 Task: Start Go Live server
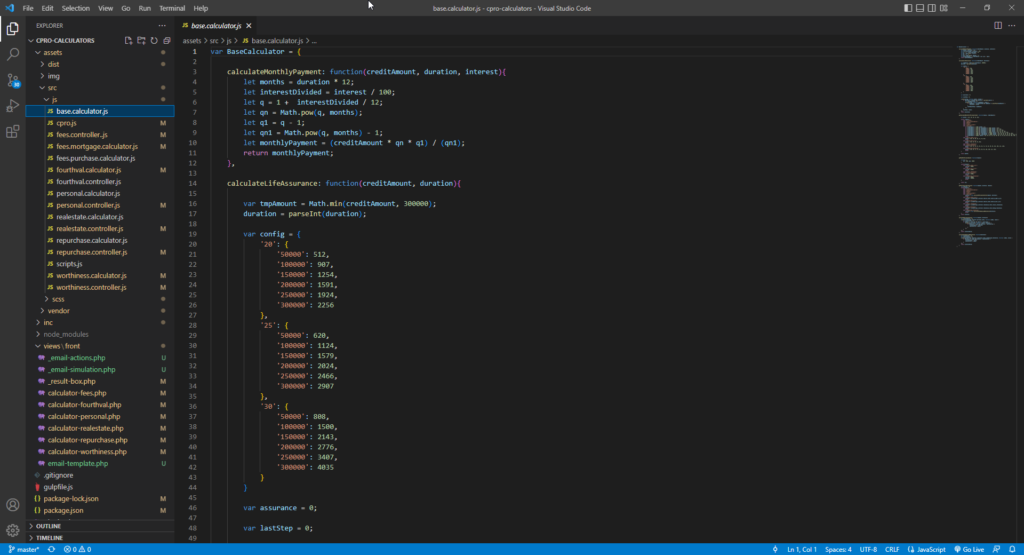(x=969, y=549)
